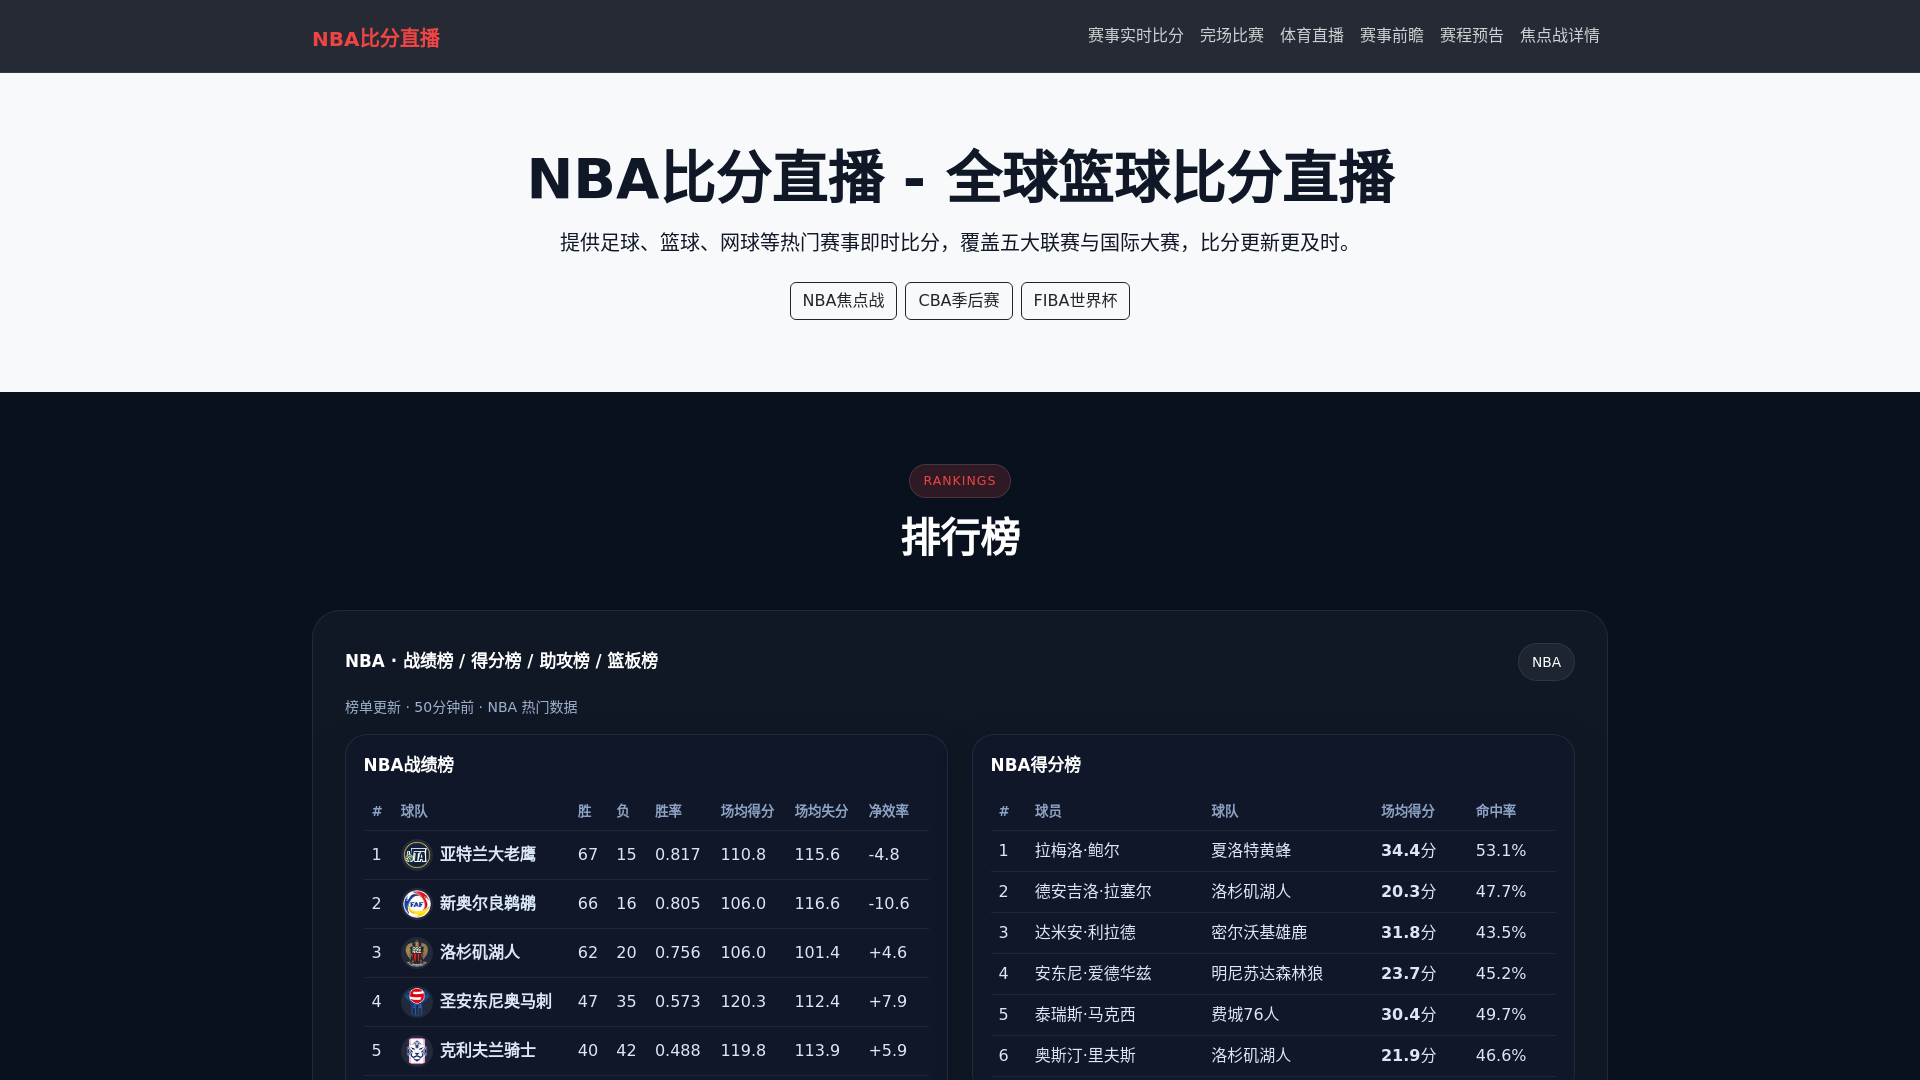Open 赛事实时比分 navigation item
The height and width of the screenshot is (1080, 1920).
pyautogui.click(x=1136, y=36)
